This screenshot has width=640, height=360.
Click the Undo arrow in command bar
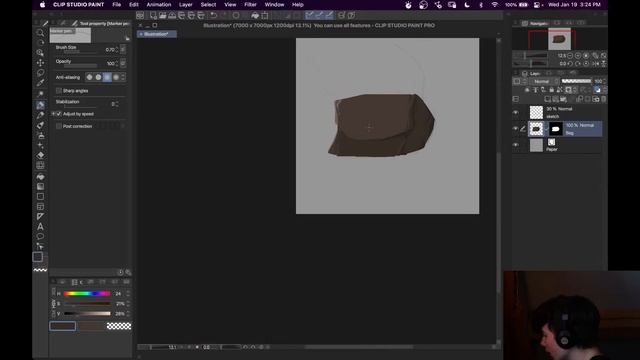pyautogui.click(x=213, y=16)
